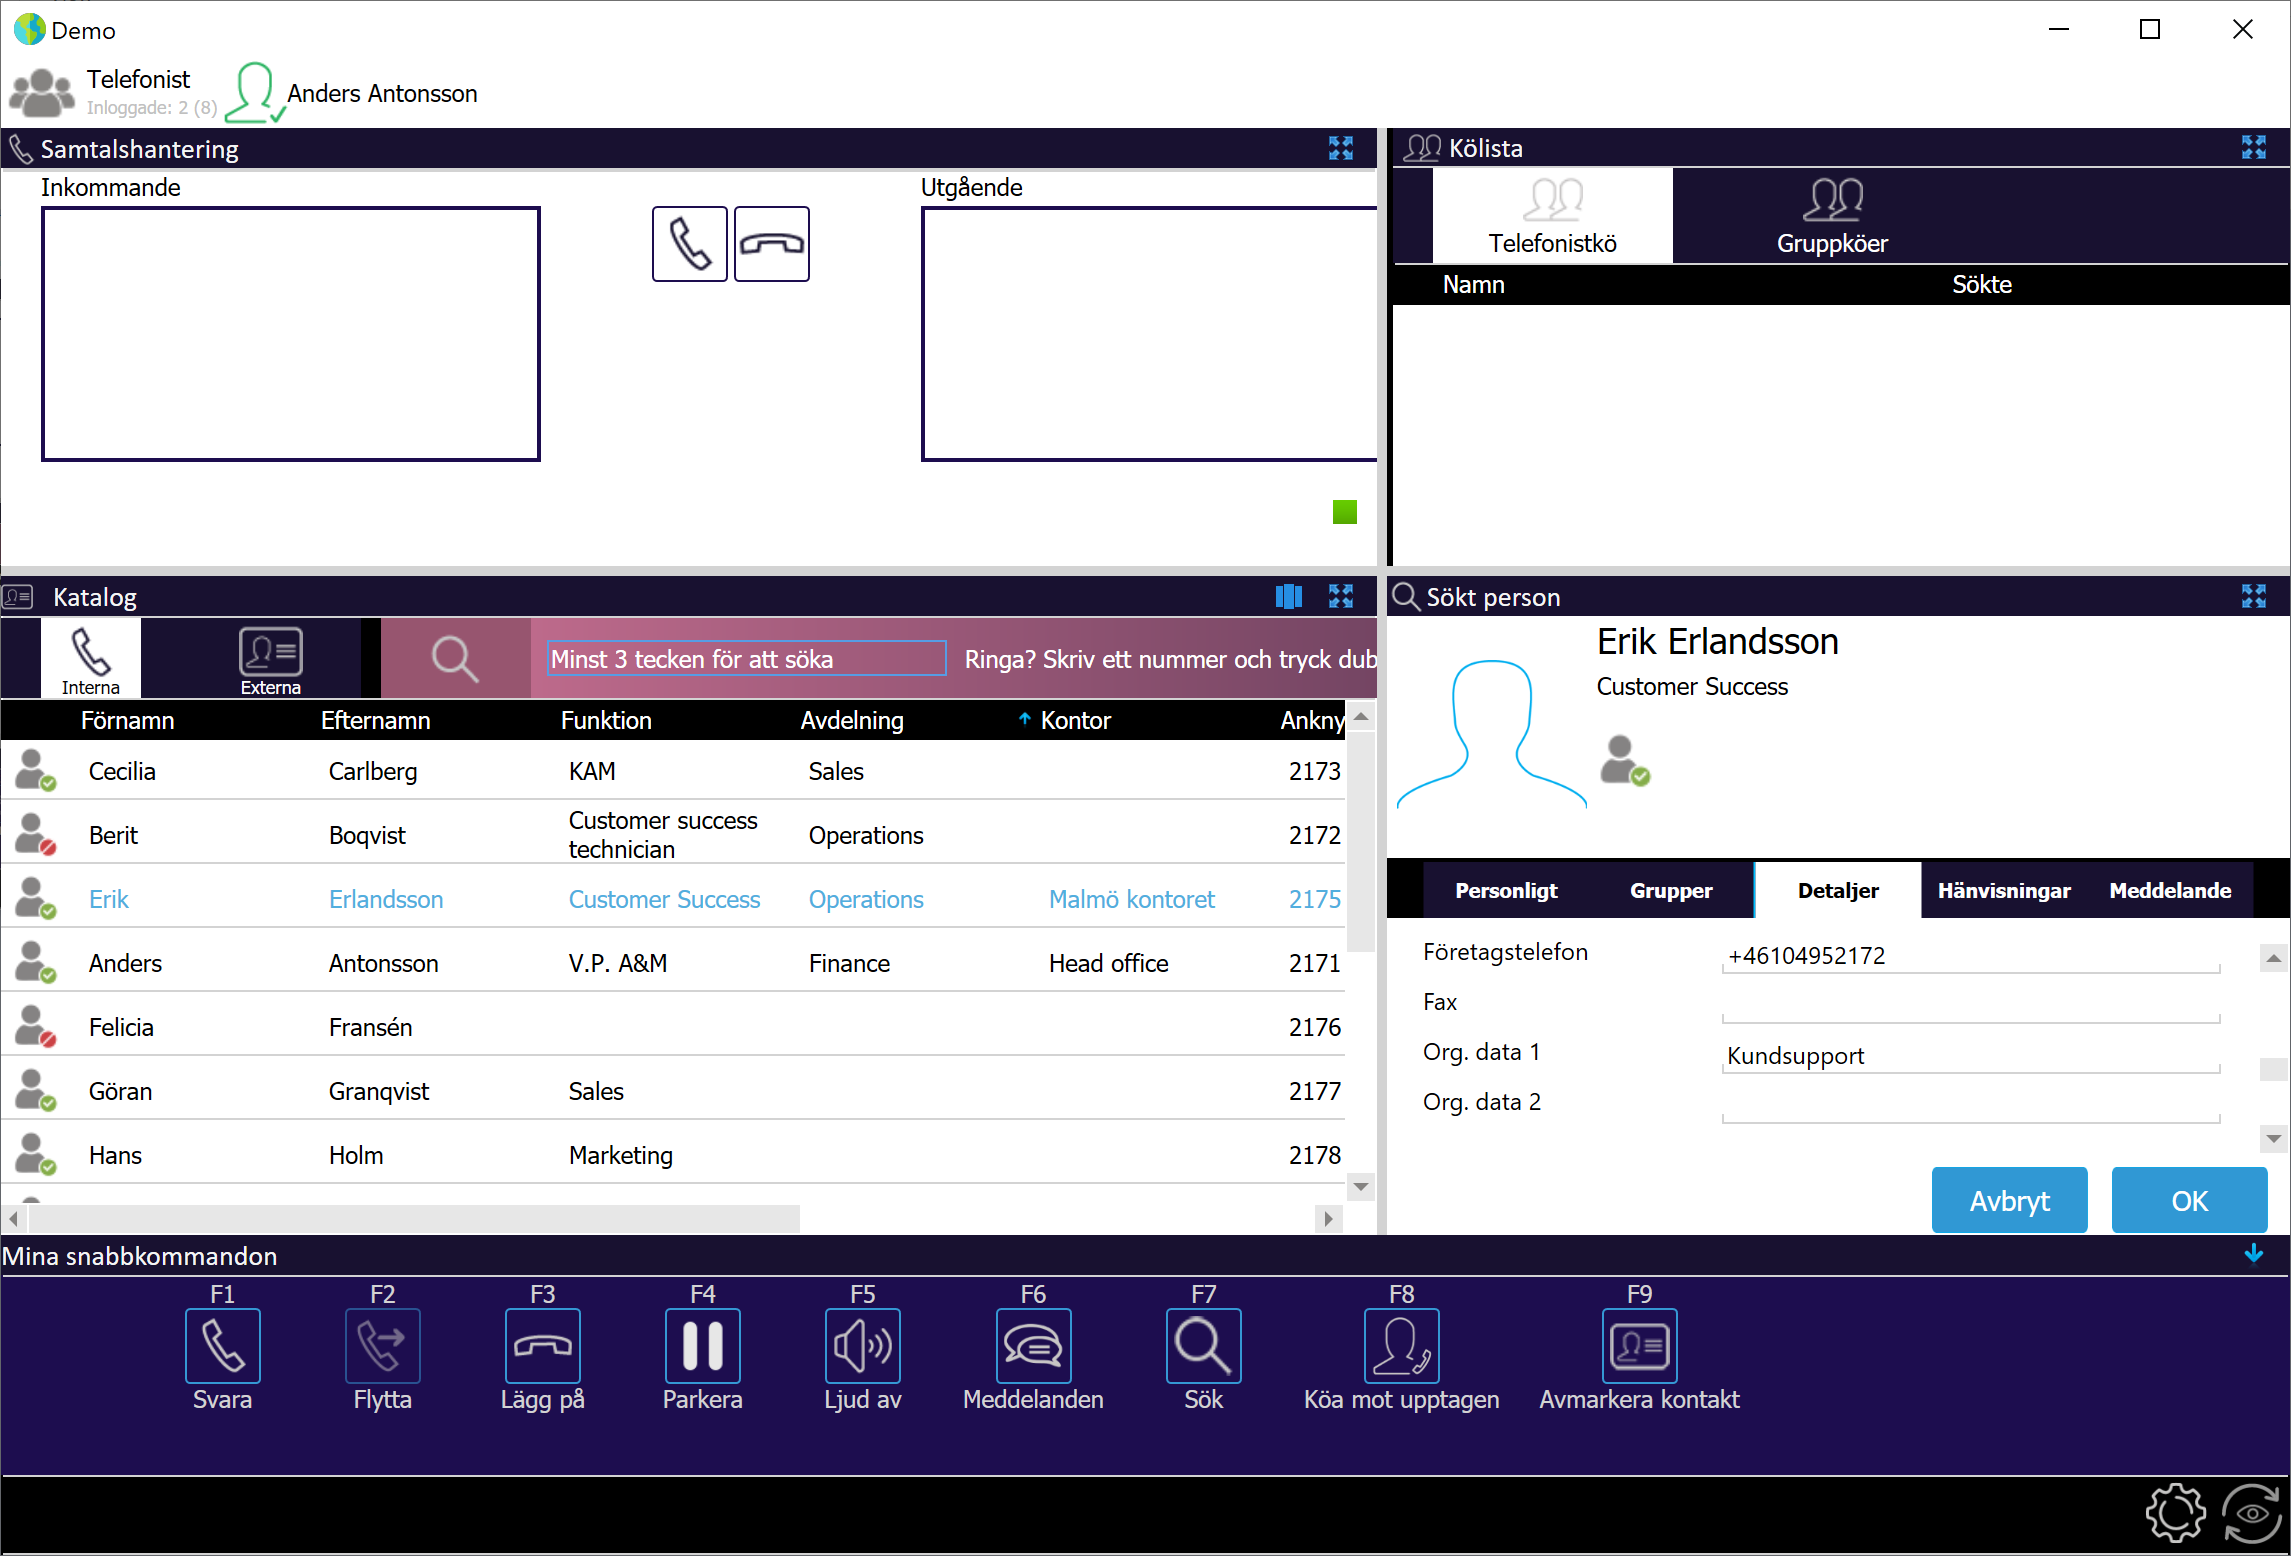Open the Hänvisningar tab
Image resolution: width=2291 pixels, height=1556 pixels.
pos(2004,890)
